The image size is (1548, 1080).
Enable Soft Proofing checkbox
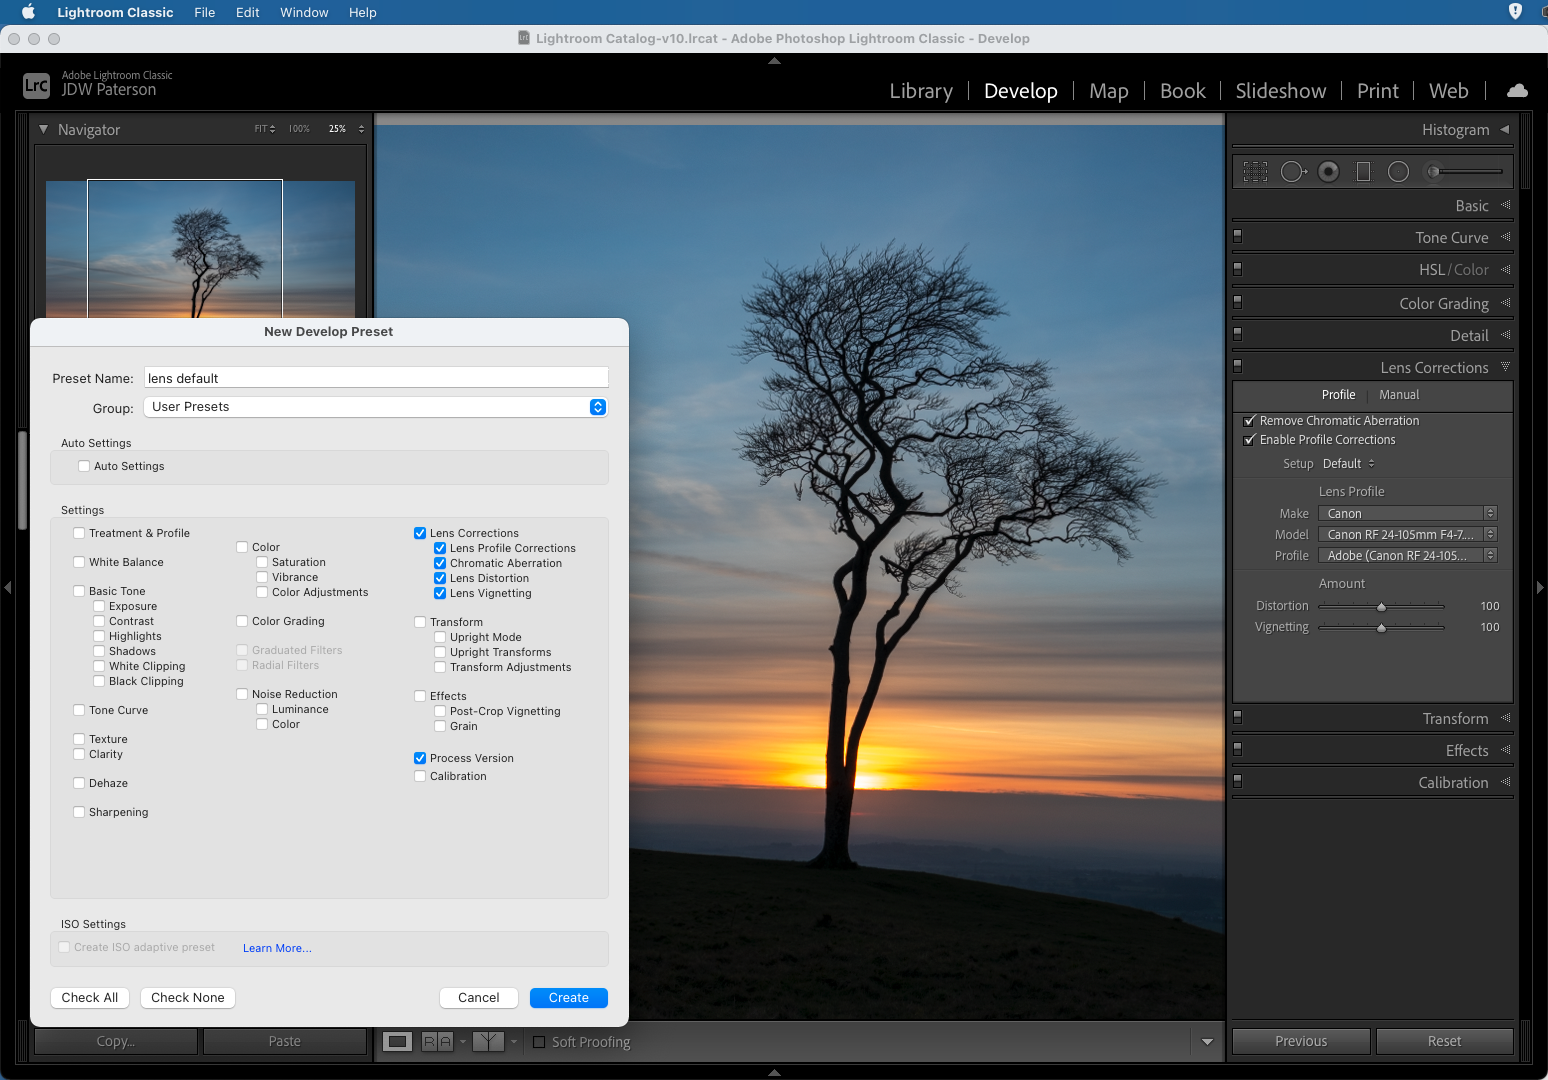tap(539, 1042)
